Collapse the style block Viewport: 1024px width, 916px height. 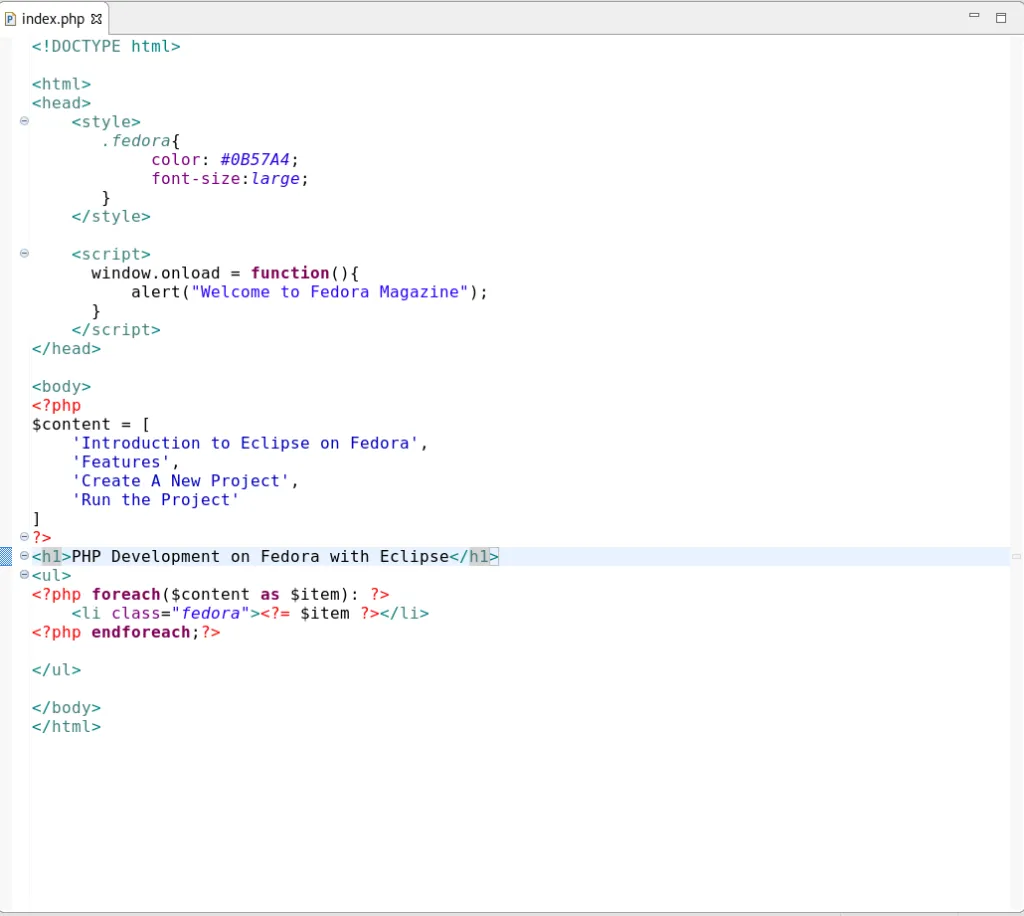[x=23, y=121]
